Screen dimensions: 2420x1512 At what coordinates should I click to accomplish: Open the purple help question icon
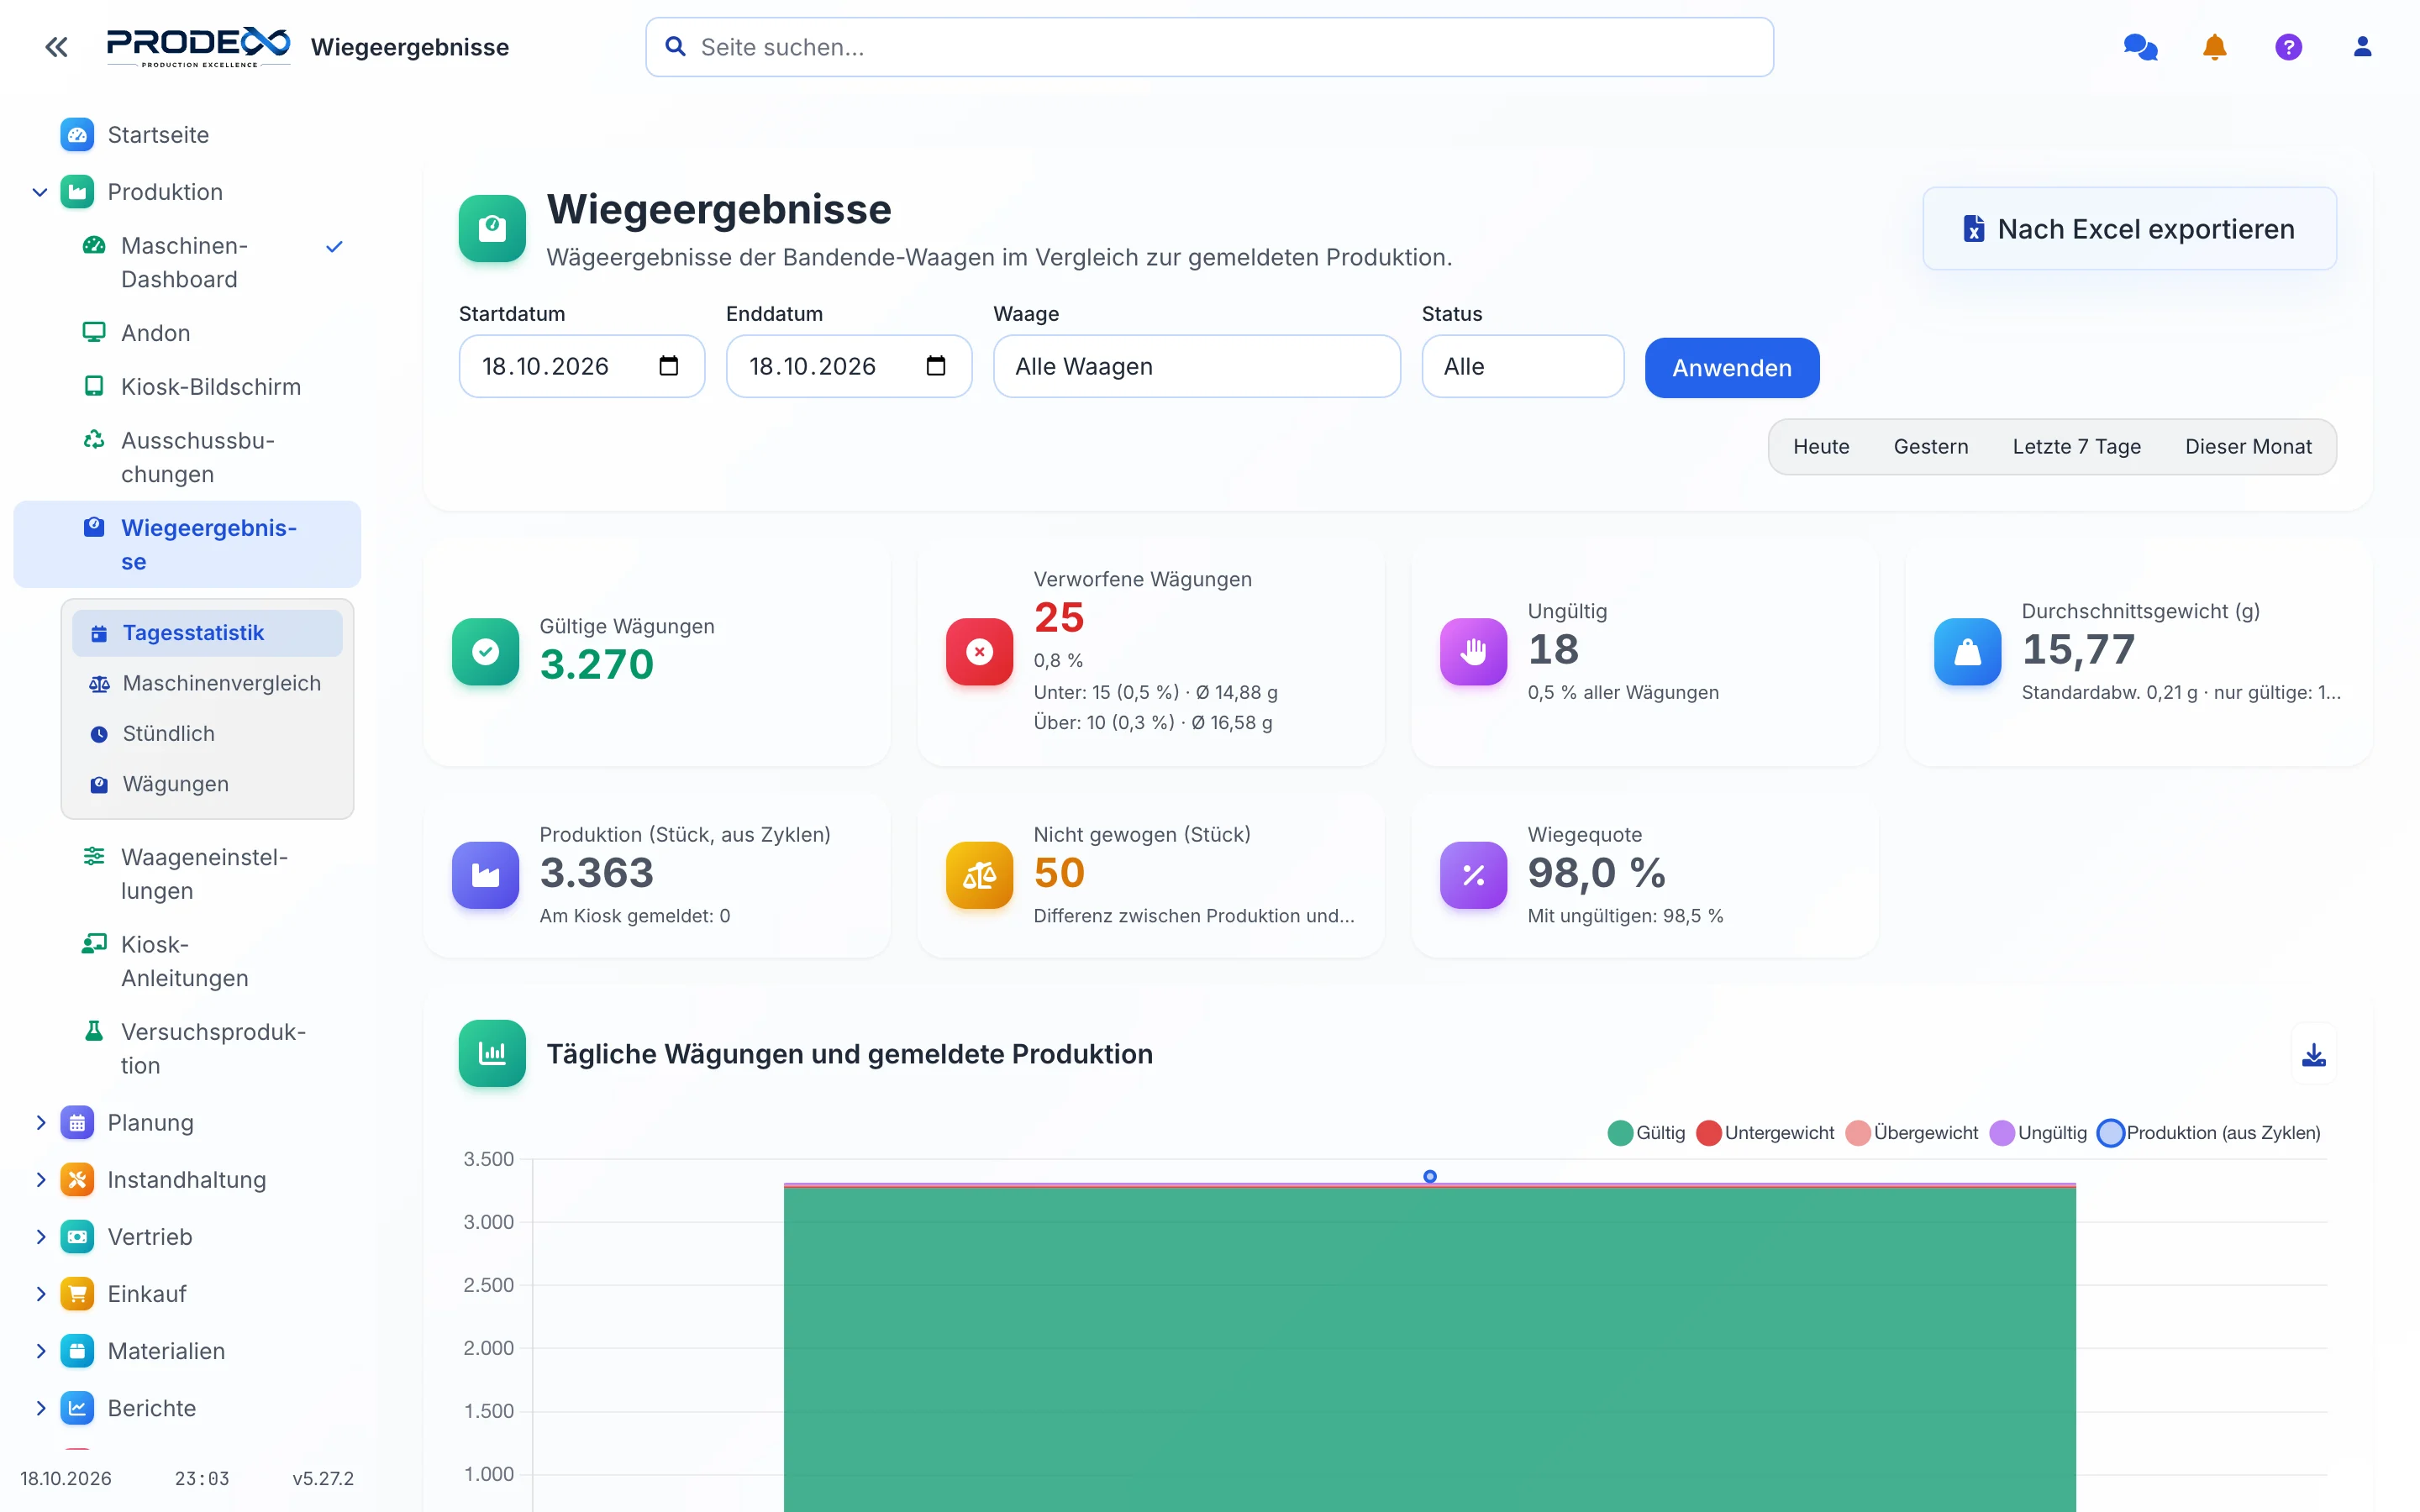coord(2288,47)
